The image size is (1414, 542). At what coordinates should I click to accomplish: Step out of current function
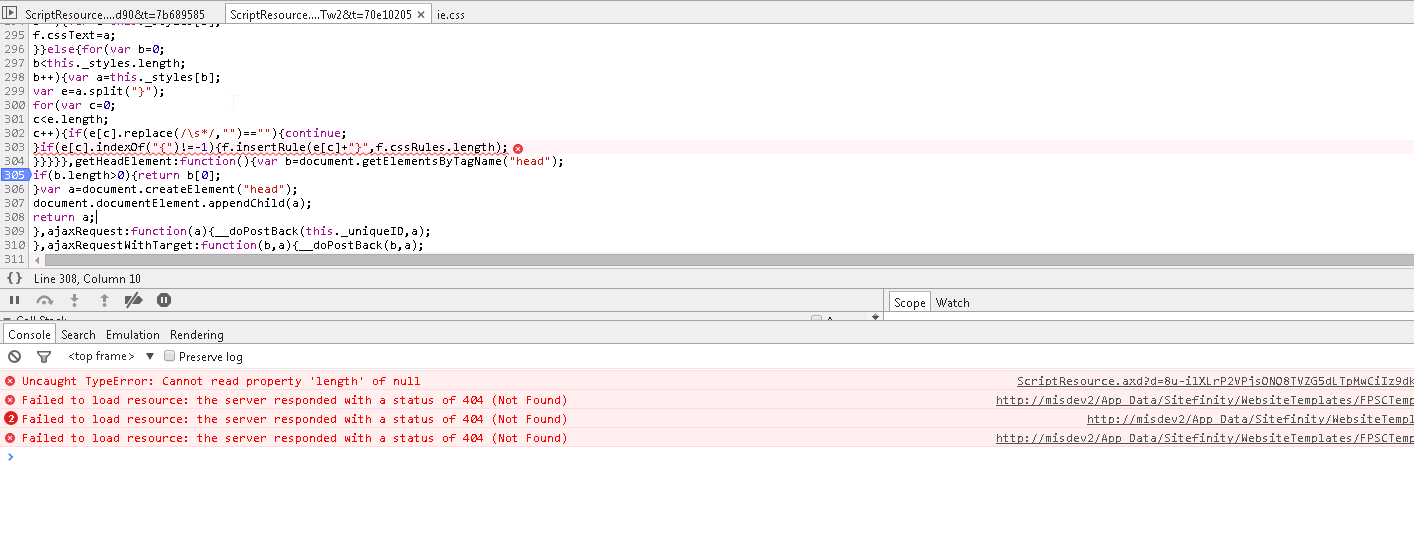point(104,300)
